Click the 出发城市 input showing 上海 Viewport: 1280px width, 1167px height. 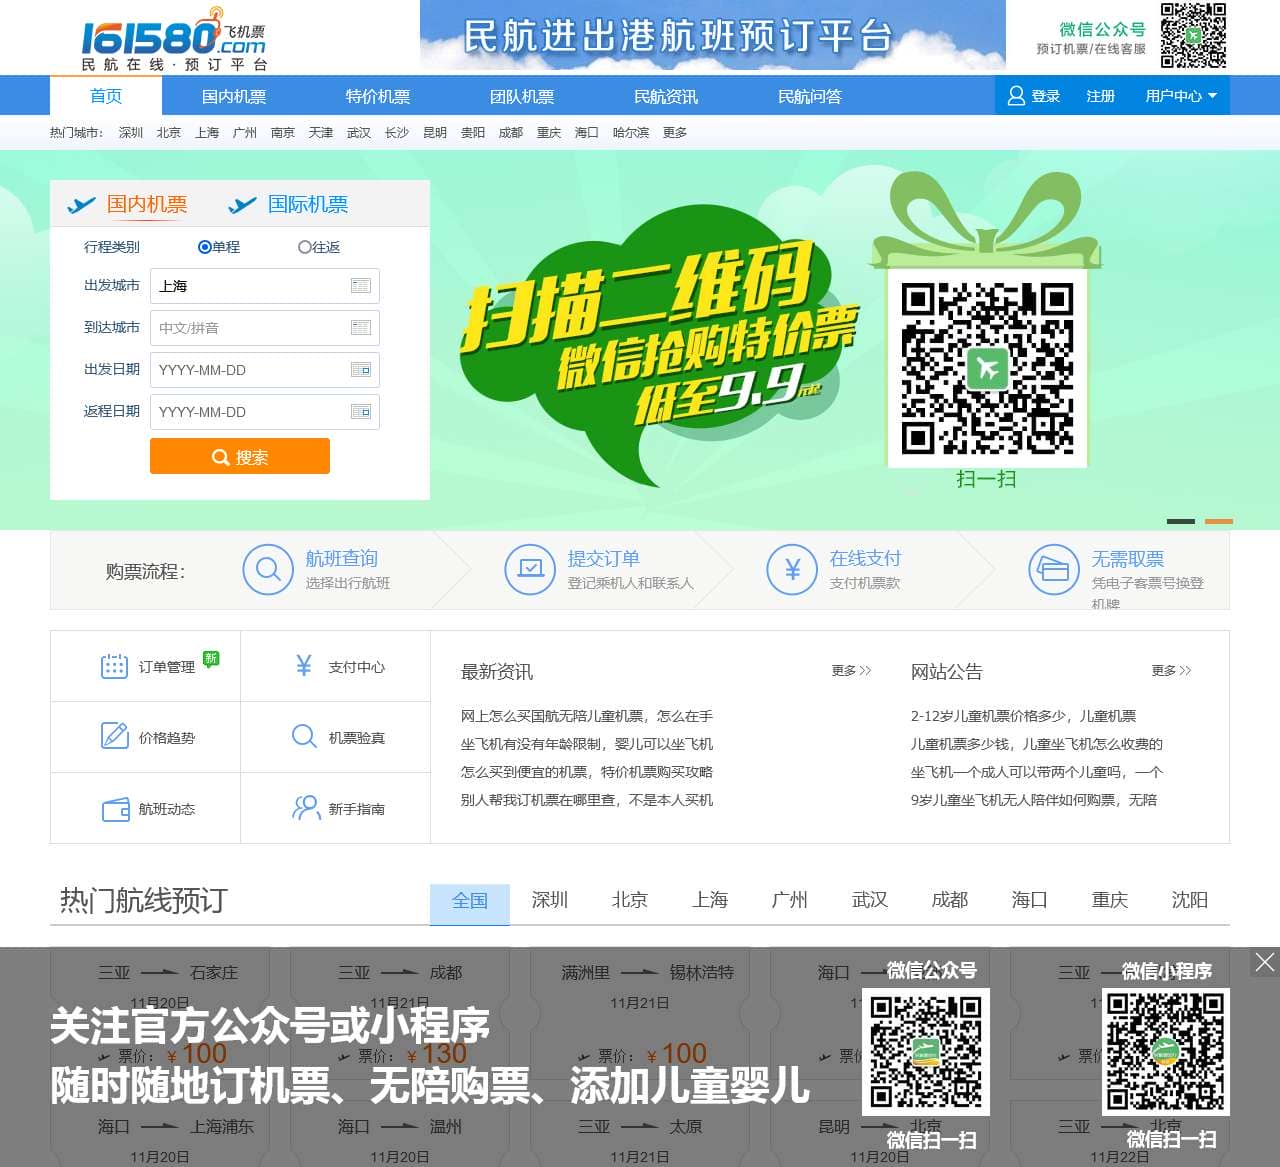265,286
